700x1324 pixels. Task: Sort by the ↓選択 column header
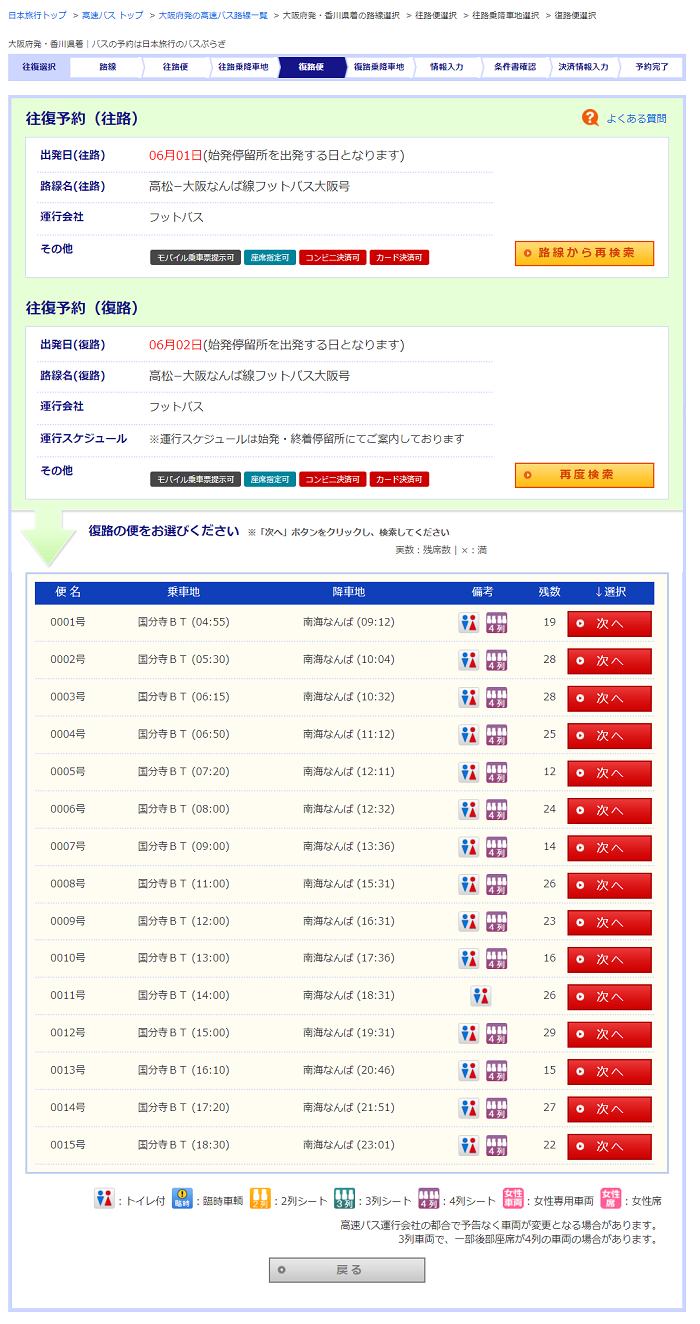pos(609,592)
